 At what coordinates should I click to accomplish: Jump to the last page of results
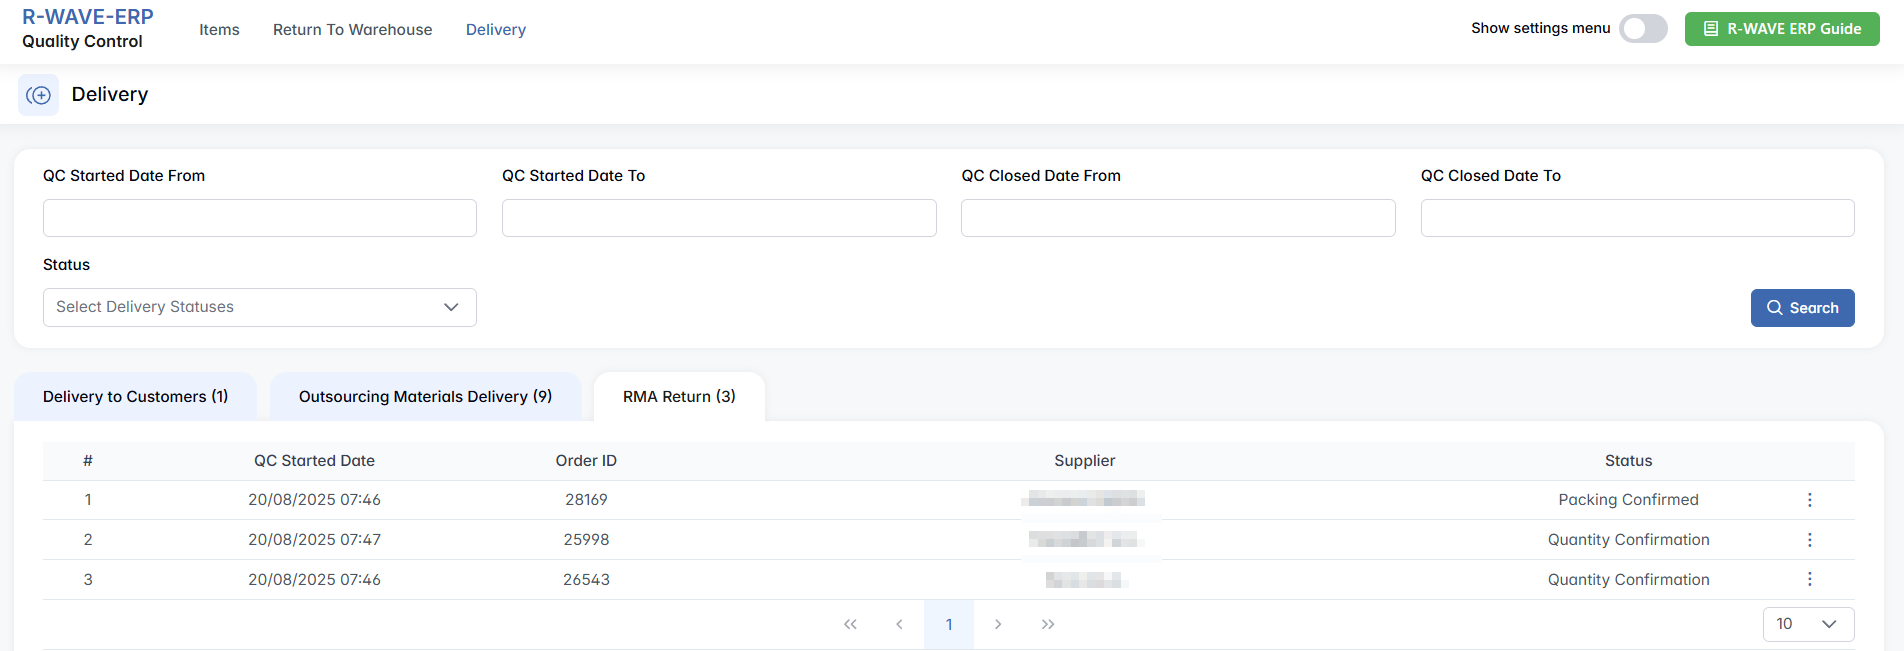pos(1047,624)
